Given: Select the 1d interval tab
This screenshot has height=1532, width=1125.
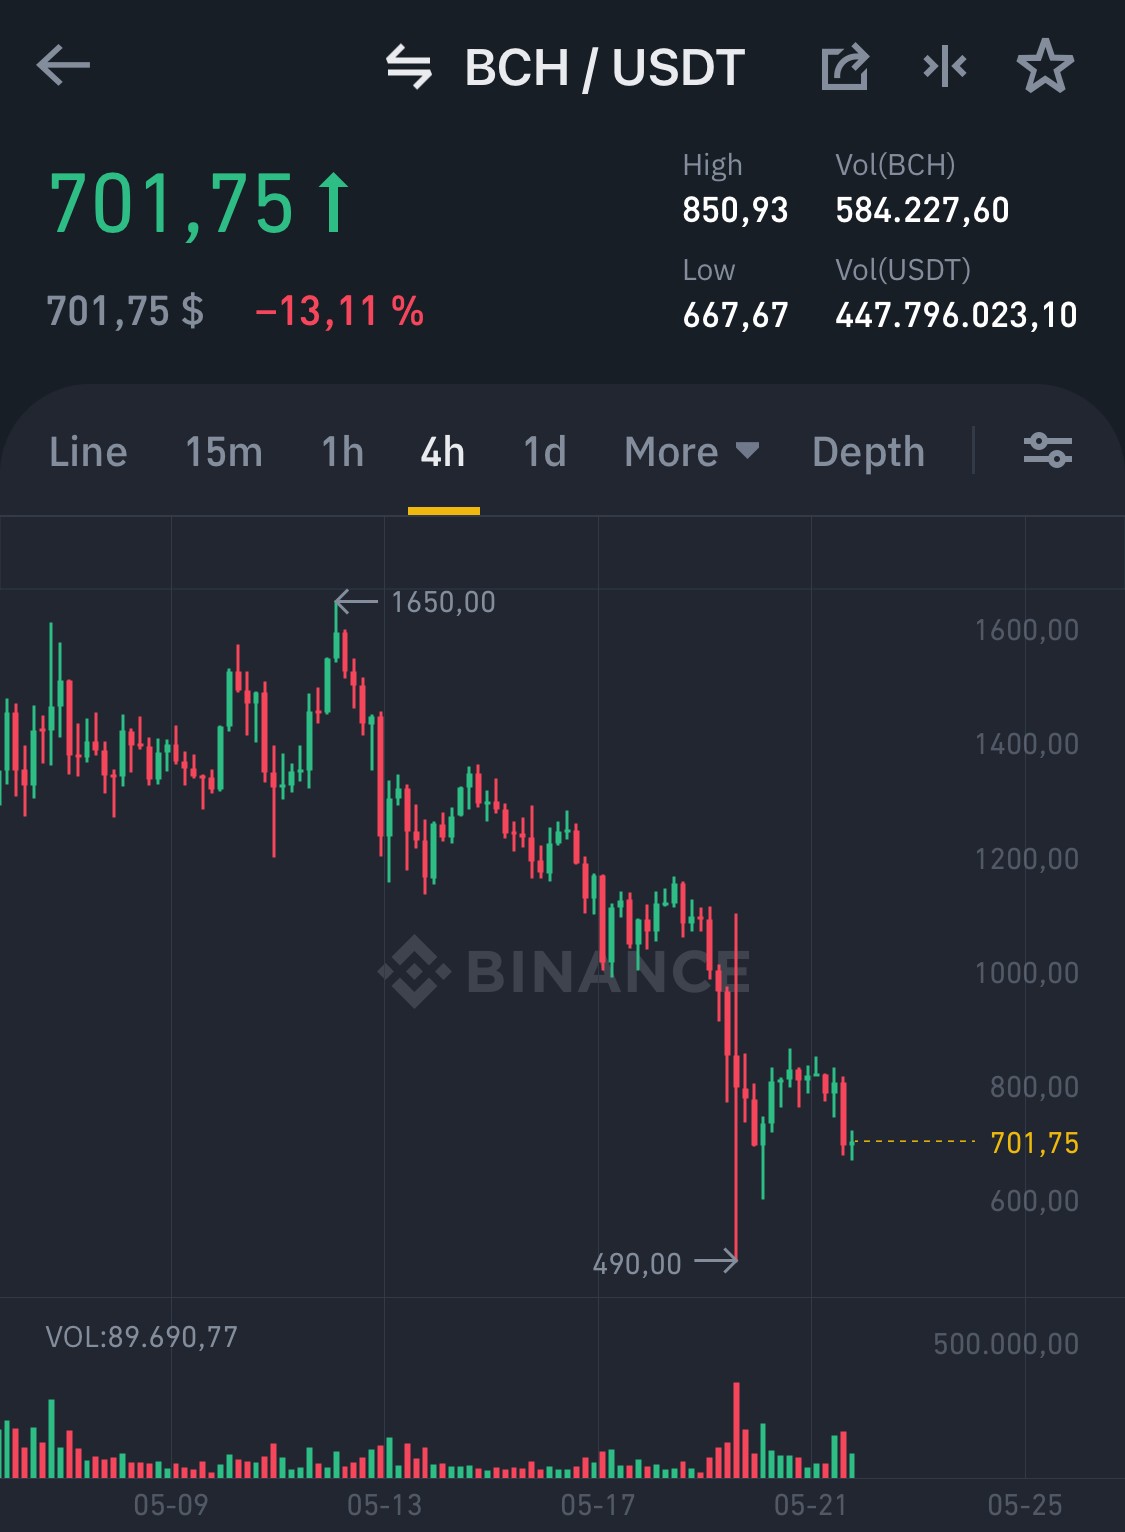Looking at the screenshot, I should click(545, 452).
